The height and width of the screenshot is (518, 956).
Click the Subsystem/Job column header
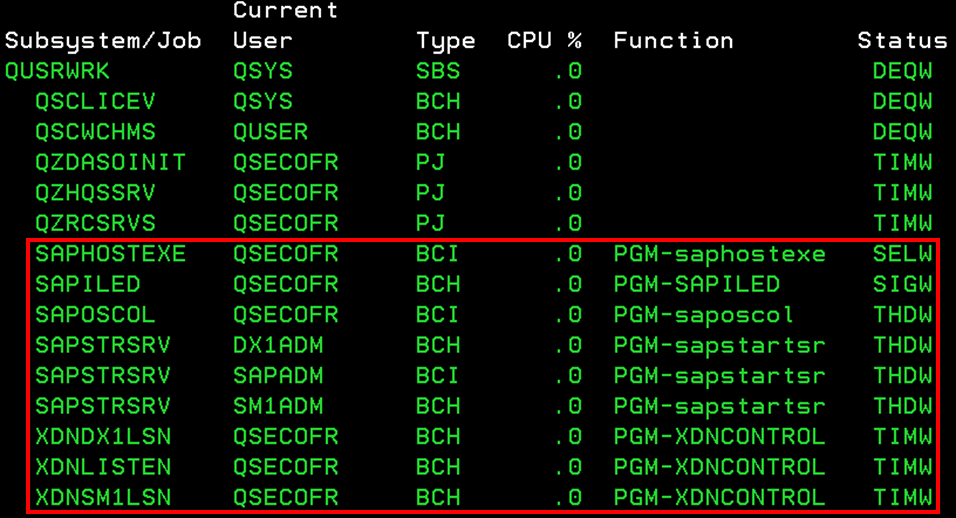pyautogui.click(x=103, y=41)
